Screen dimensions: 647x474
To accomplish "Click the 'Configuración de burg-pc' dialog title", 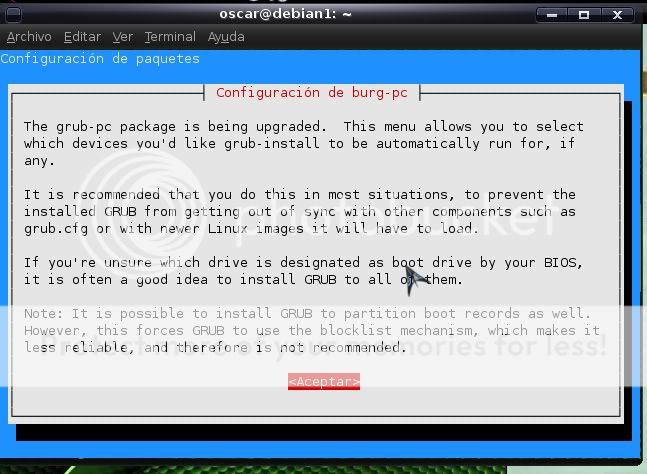I will (x=312, y=93).
